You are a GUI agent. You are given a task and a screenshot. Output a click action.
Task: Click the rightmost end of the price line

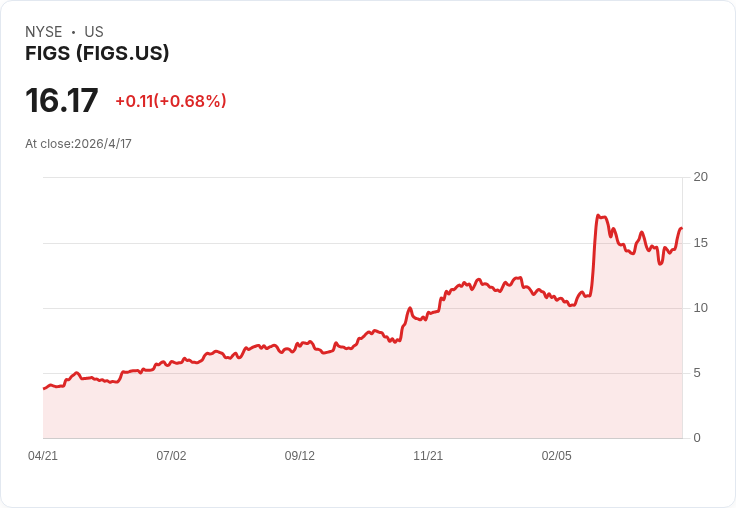click(681, 228)
